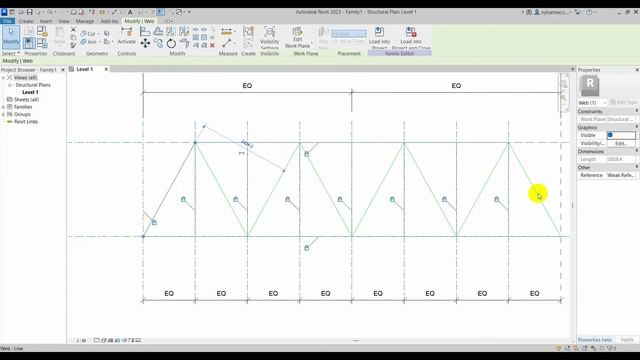Select the Offset tool
This screenshot has height=360, width=640.
(x=158, y=31)
